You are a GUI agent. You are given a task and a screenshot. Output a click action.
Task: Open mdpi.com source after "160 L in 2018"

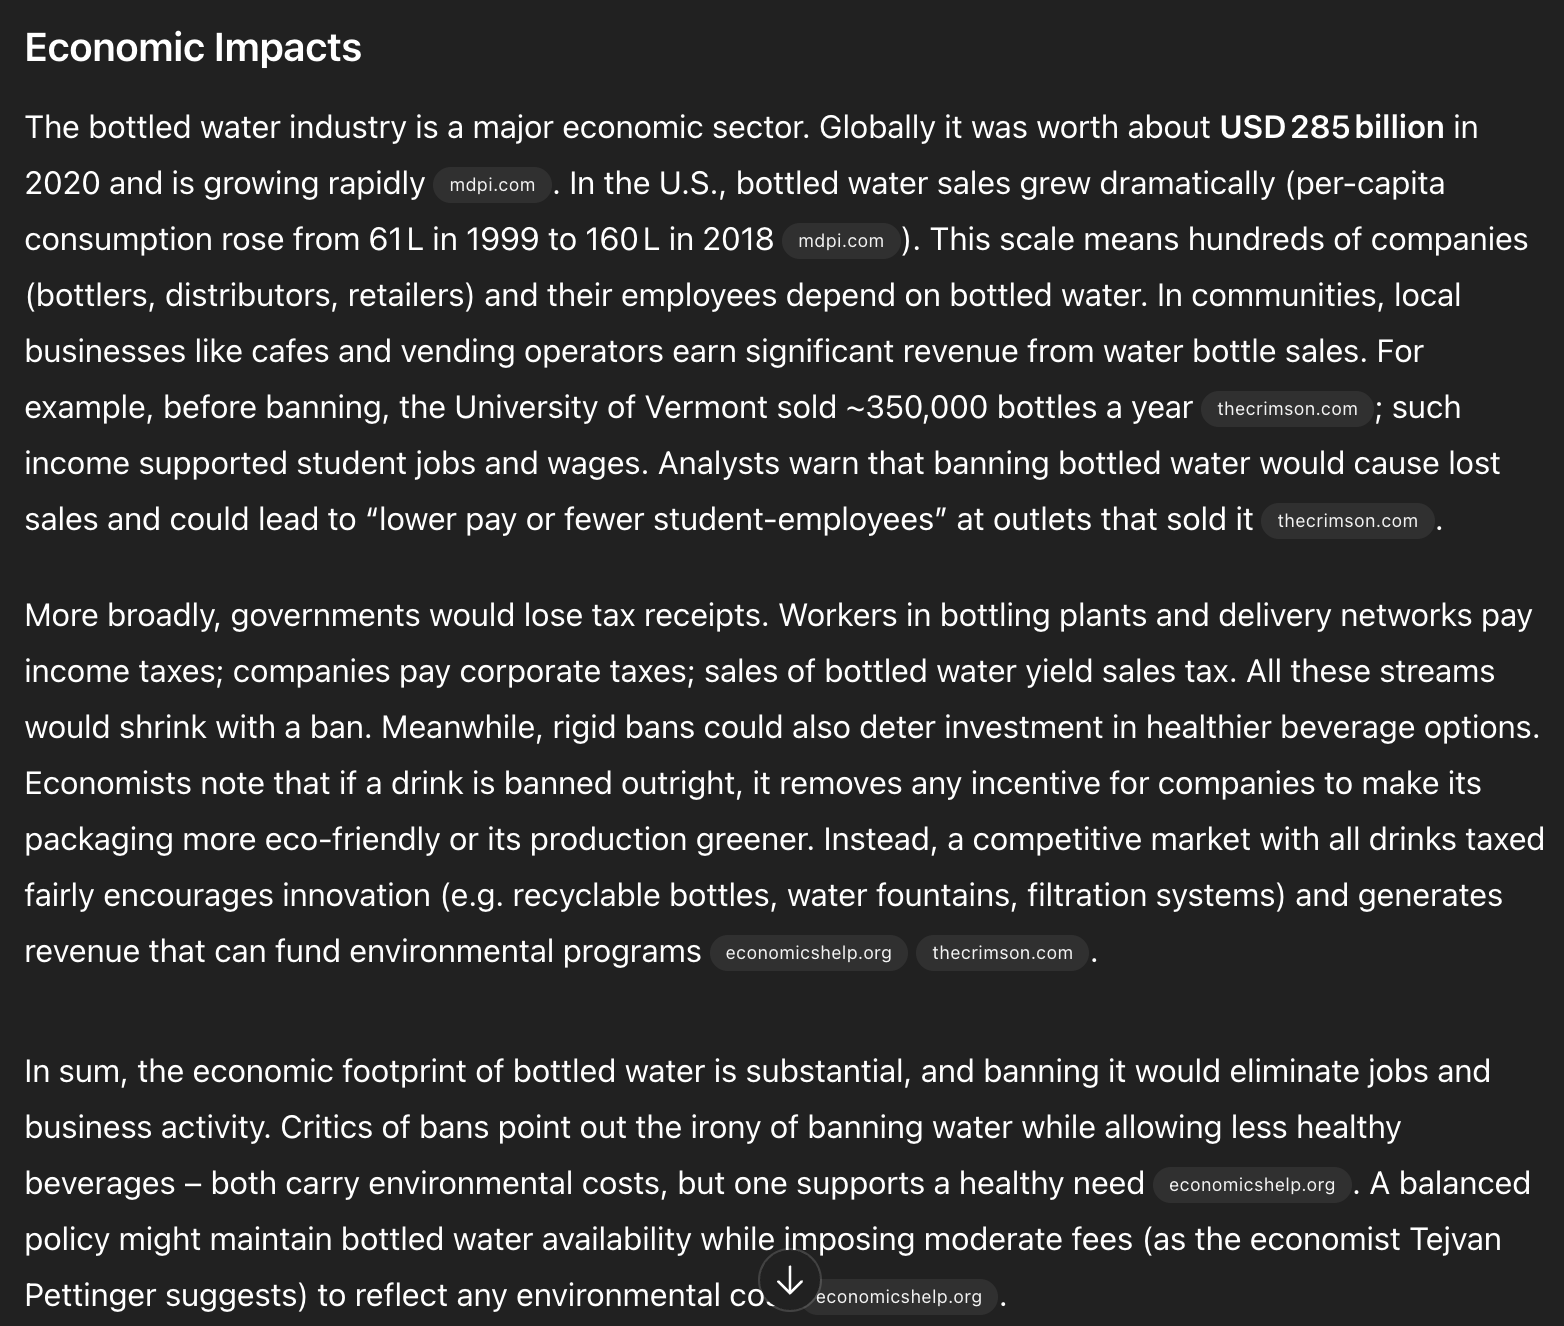840,241
